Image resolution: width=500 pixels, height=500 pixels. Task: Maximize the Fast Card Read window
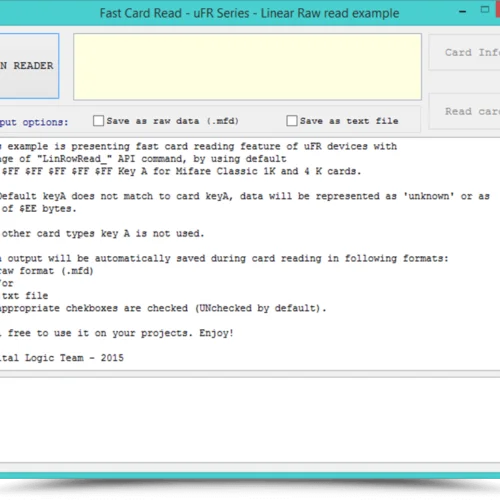coord(485,10)
